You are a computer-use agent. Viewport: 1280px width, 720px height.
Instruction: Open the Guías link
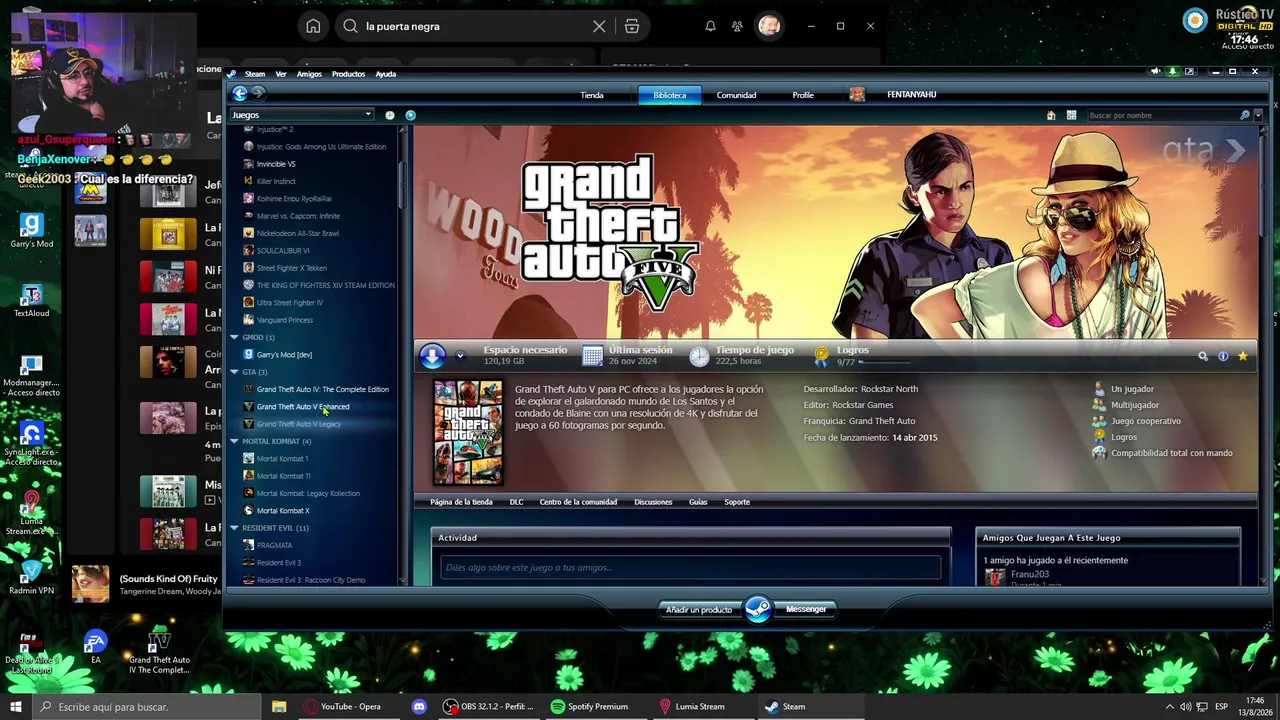point(698,502)
